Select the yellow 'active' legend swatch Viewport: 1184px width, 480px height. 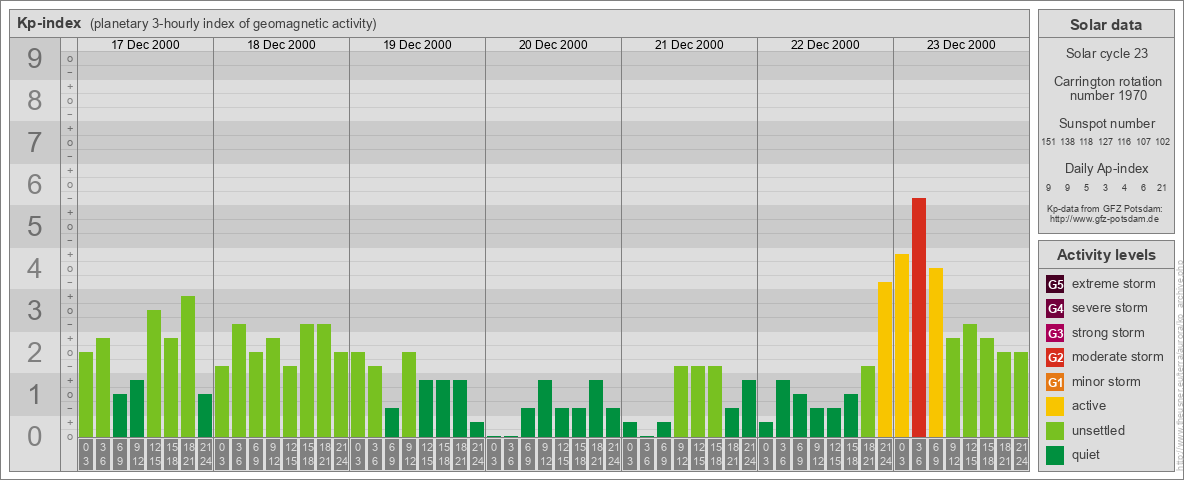pyautogui.click(x=1055, y=406)
